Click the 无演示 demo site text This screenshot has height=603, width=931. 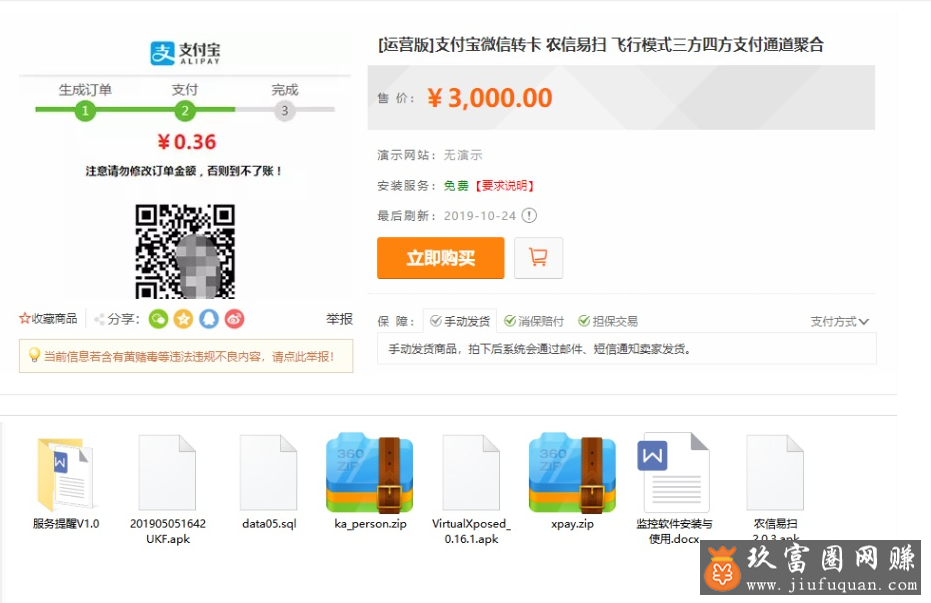[463, 155]
